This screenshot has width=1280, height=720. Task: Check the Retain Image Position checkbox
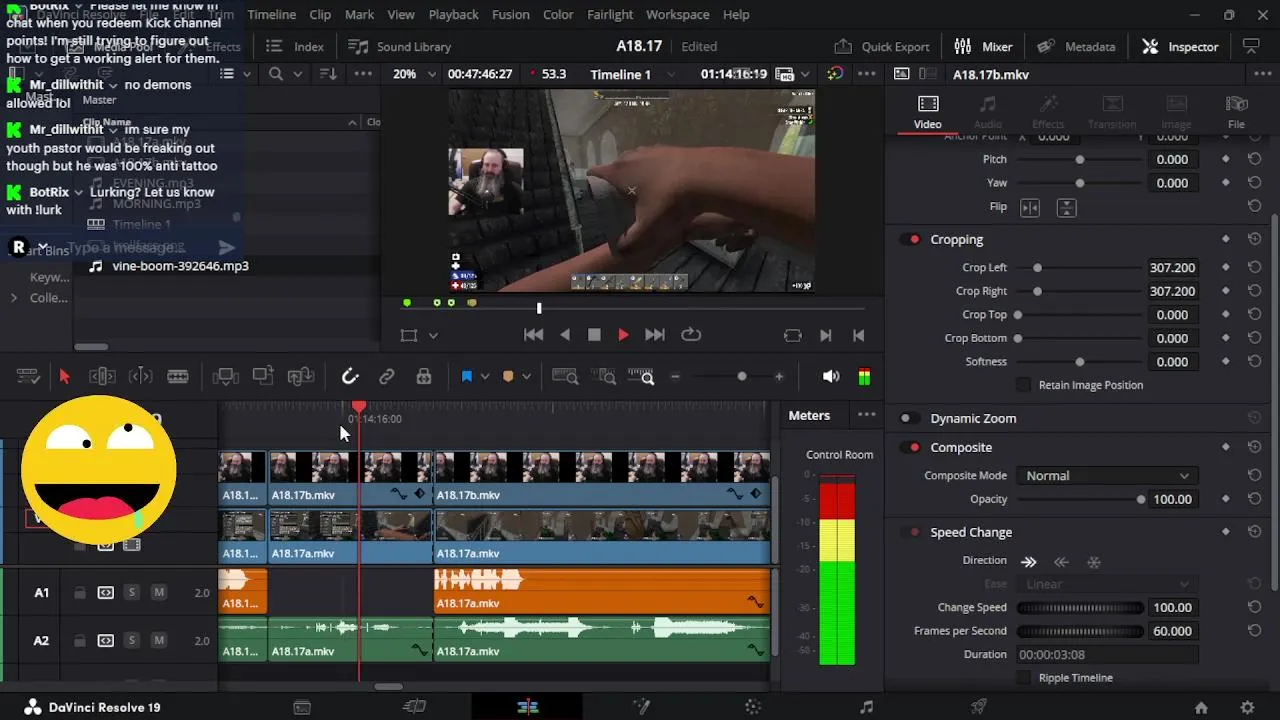click(x=1023, y=385)
